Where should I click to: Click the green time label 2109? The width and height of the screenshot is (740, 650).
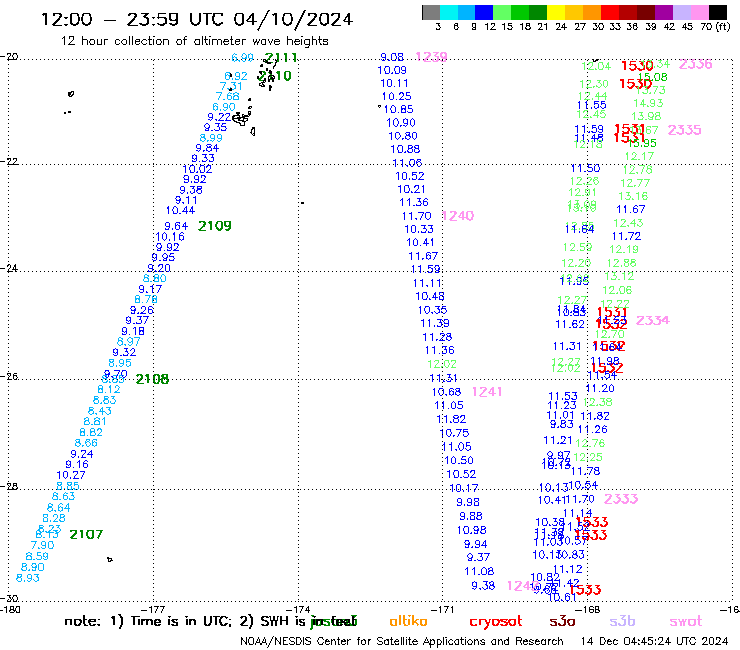tap(215, 226)
